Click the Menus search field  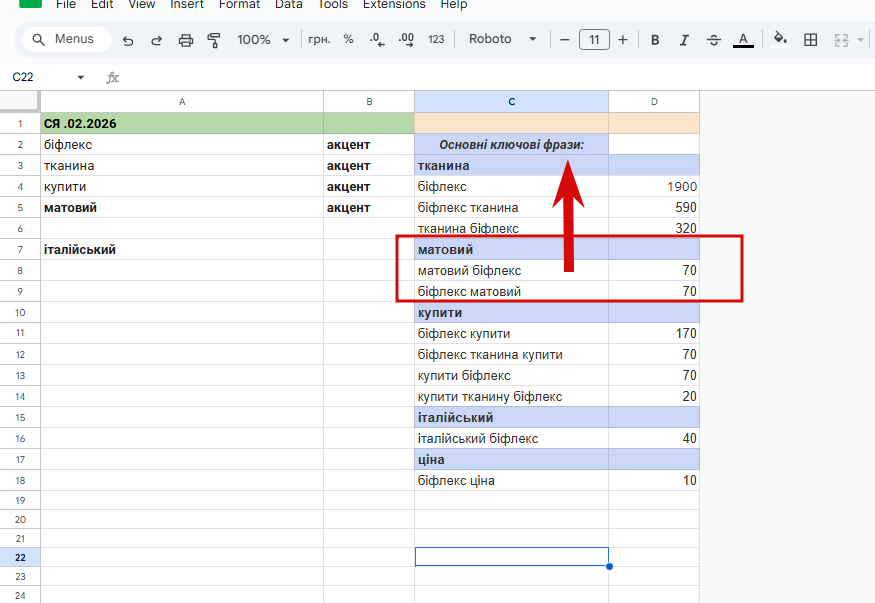tap(63, 40)
